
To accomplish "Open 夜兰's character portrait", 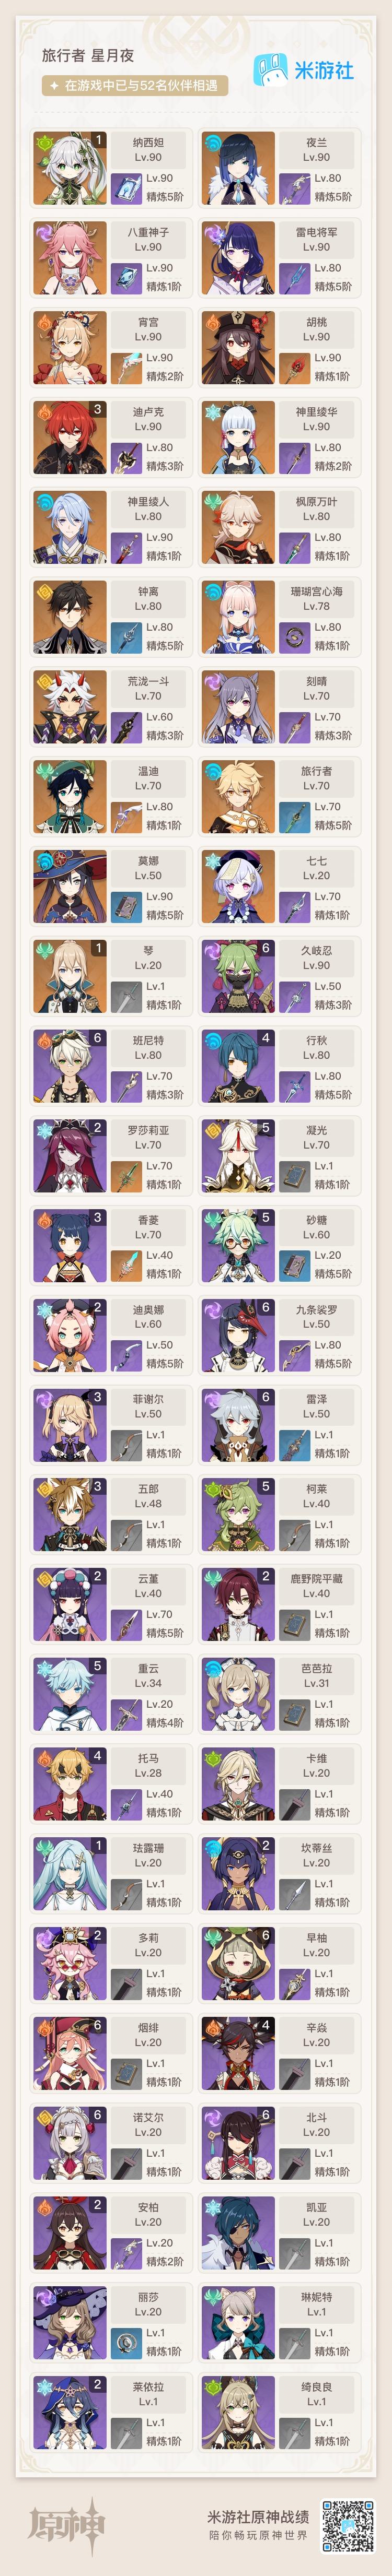I will click(237, 168).
